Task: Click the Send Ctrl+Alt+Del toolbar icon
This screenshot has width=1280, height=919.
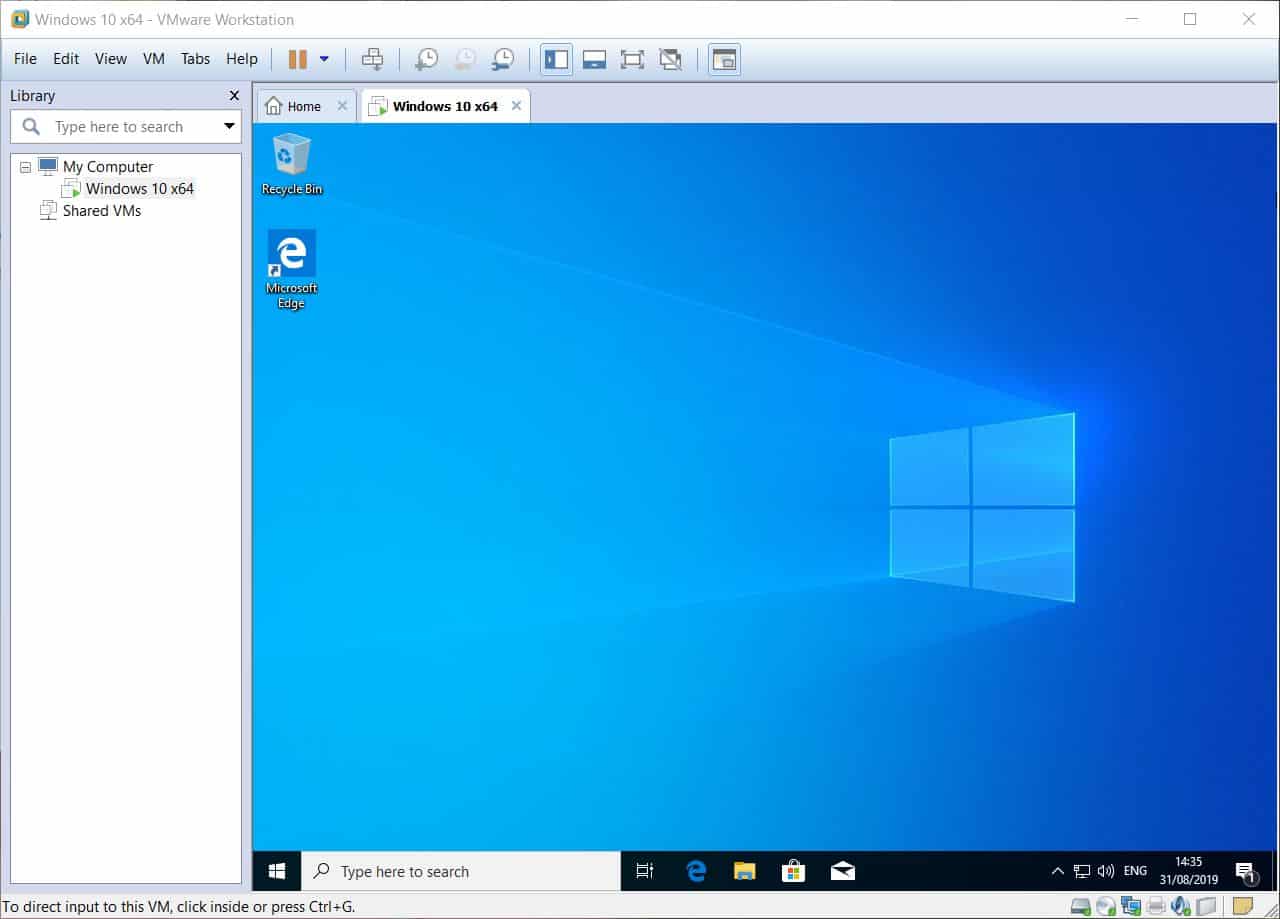Action: (x=372, y=59)
